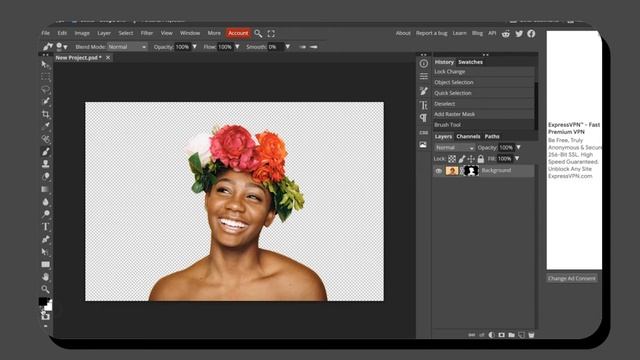
Task: Toggle lock transparent pixels checkerboard
Action: (452, 159)
